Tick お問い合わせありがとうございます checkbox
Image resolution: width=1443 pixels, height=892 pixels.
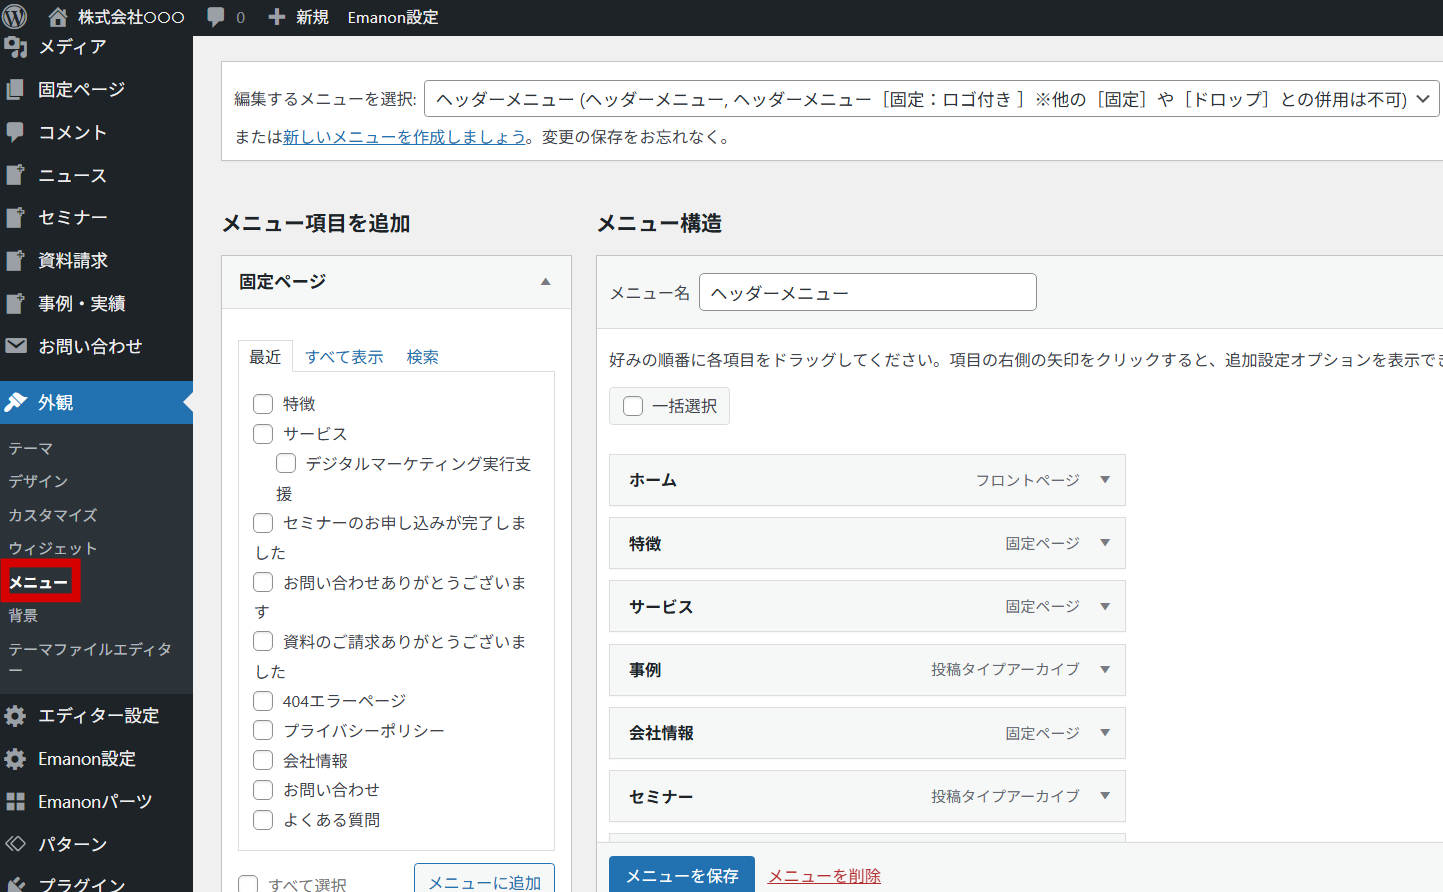pos(263,582)
